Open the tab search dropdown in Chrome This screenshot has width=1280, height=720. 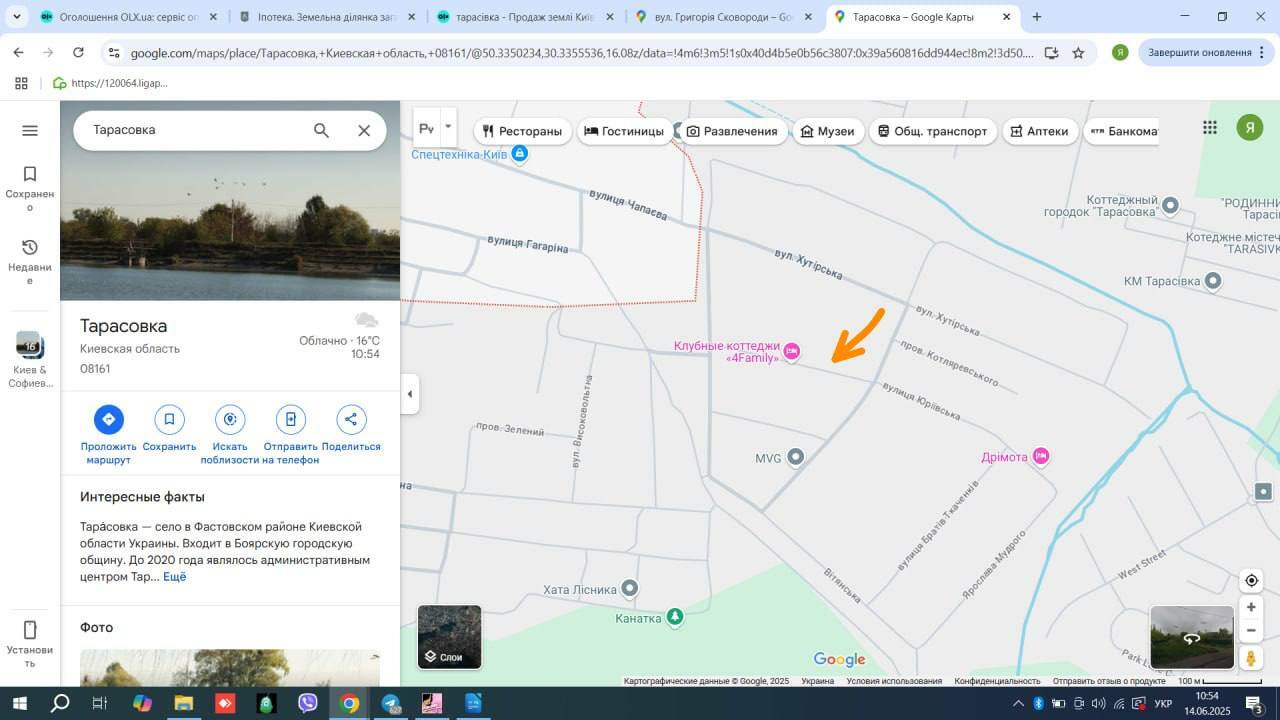(x=17, y=17)
